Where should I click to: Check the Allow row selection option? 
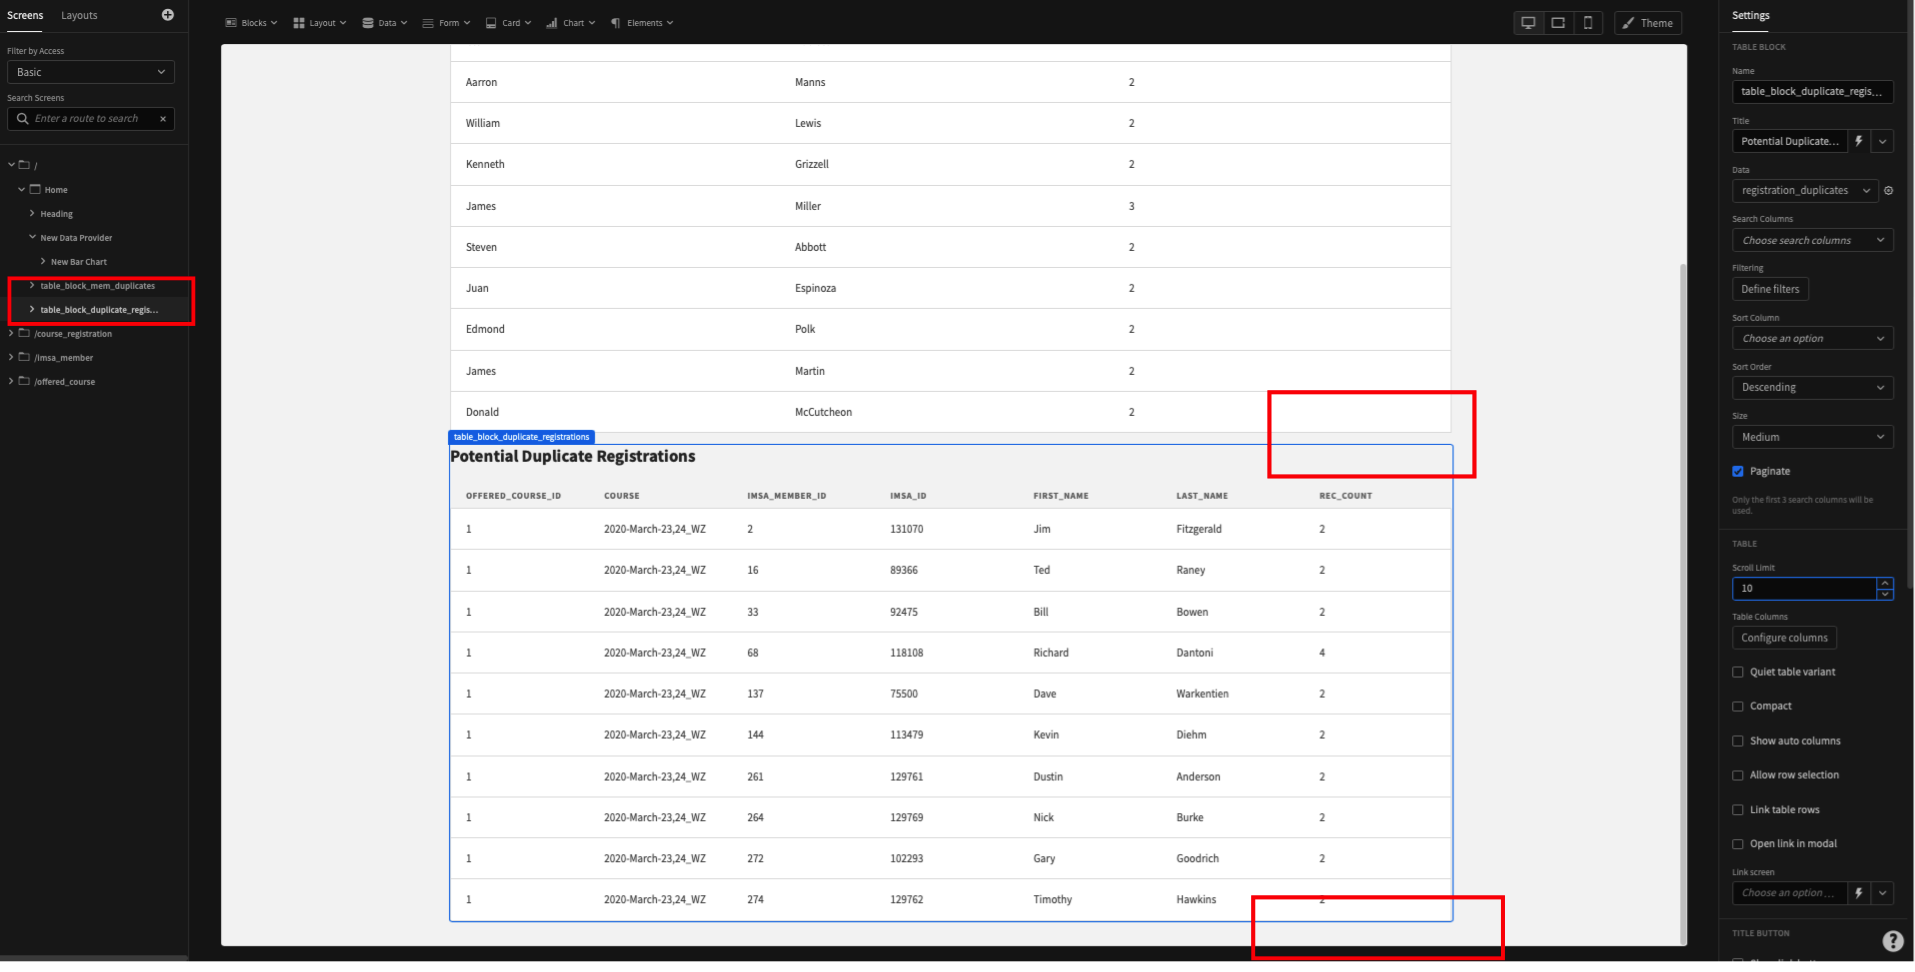1738,775
